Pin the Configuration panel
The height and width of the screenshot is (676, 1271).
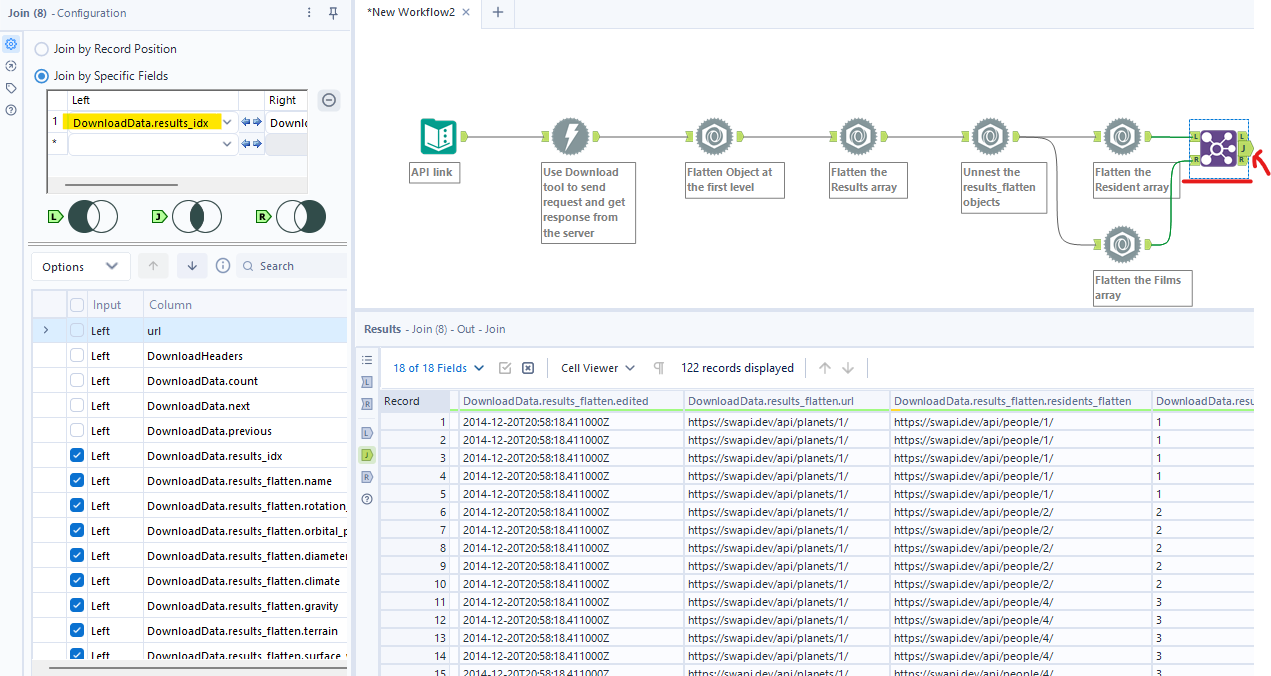point(333,13)
